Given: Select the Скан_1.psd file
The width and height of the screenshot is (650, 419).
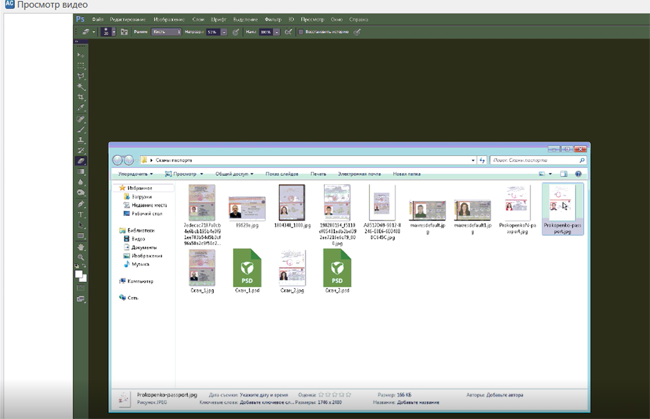Looking at the screenshot, I should 247,271.
